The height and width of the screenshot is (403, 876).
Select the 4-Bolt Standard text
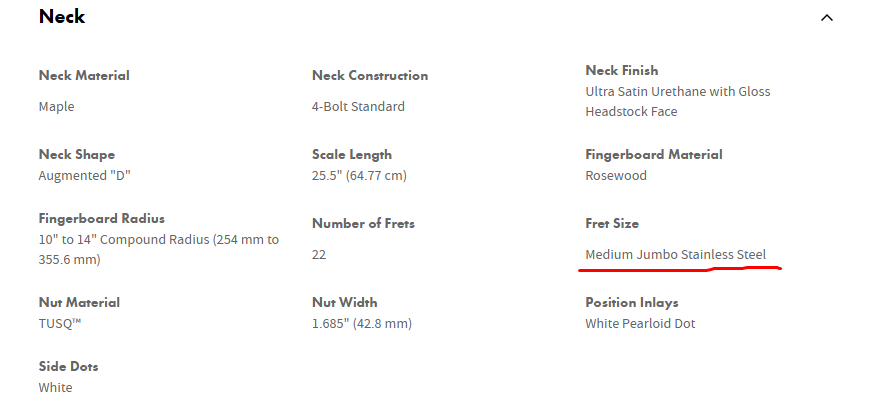point(358,106)
